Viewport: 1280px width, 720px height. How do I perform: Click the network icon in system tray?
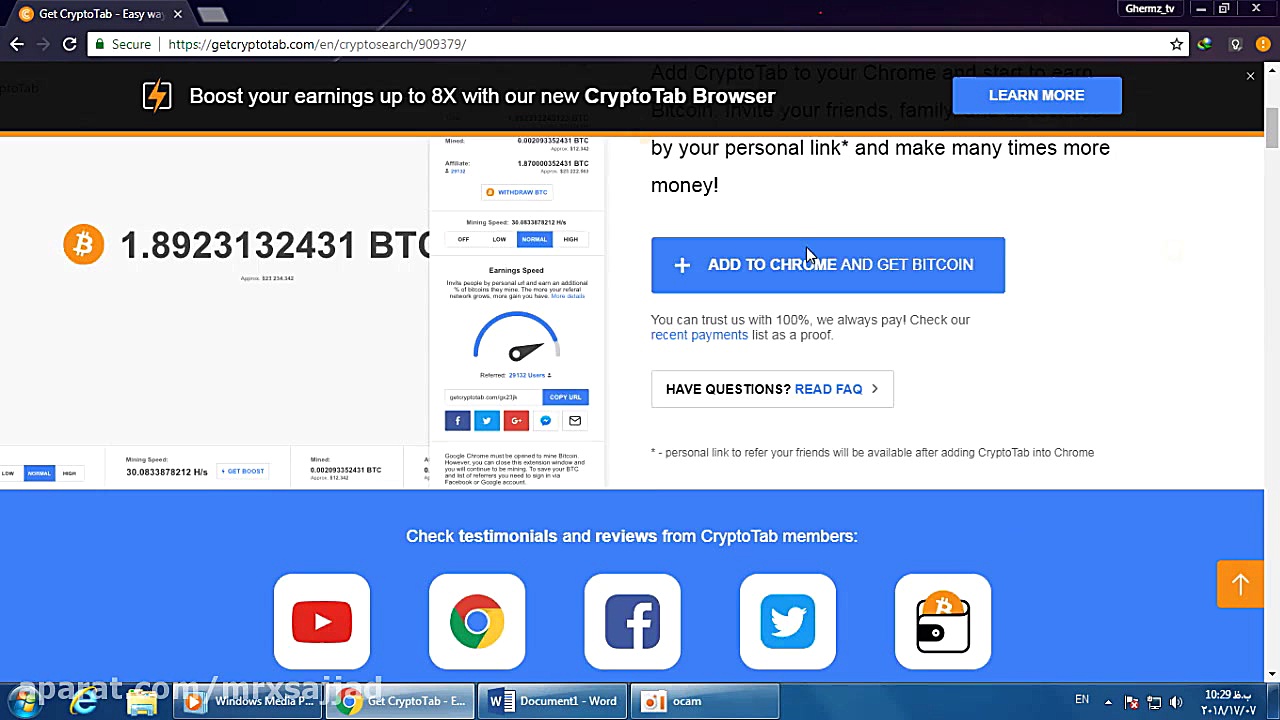point(1154,702)
